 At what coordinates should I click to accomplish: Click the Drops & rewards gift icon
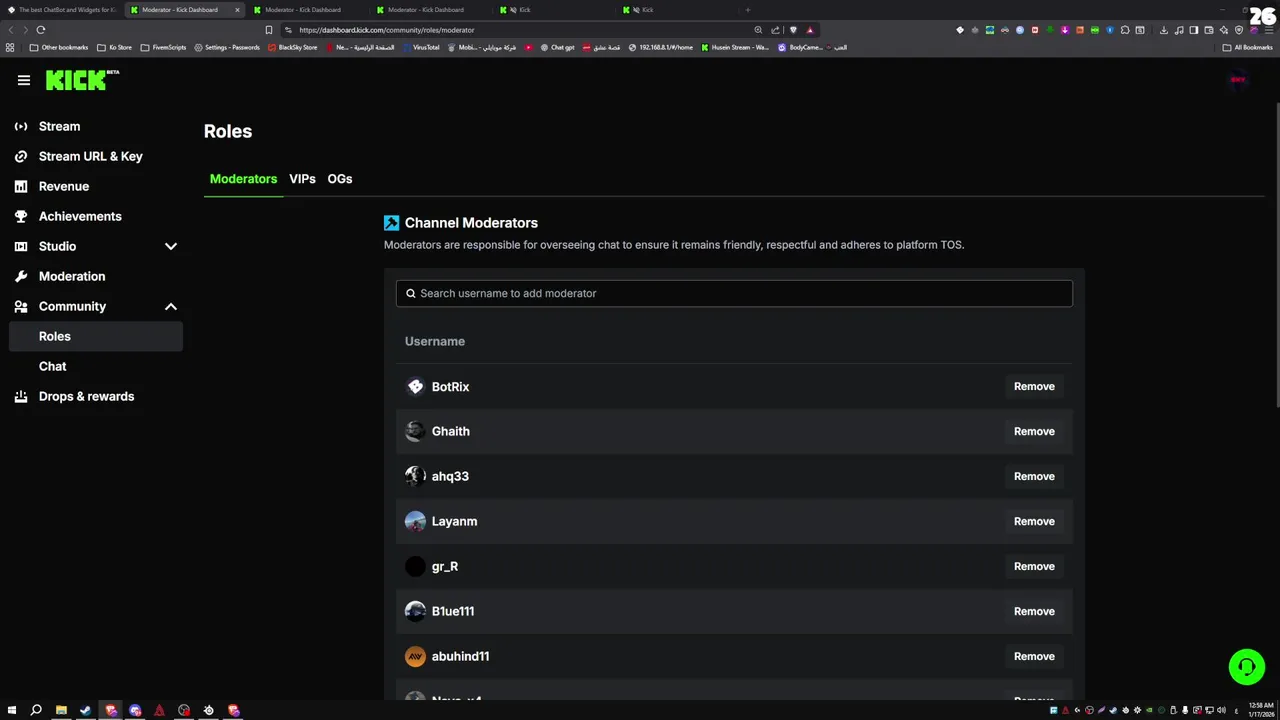[21, 396]
